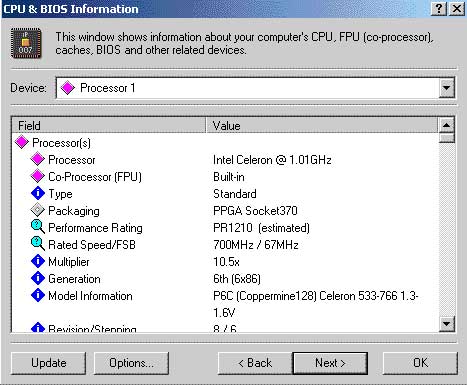Click the vertical scrollbar thumb

(x=447, y=138)
